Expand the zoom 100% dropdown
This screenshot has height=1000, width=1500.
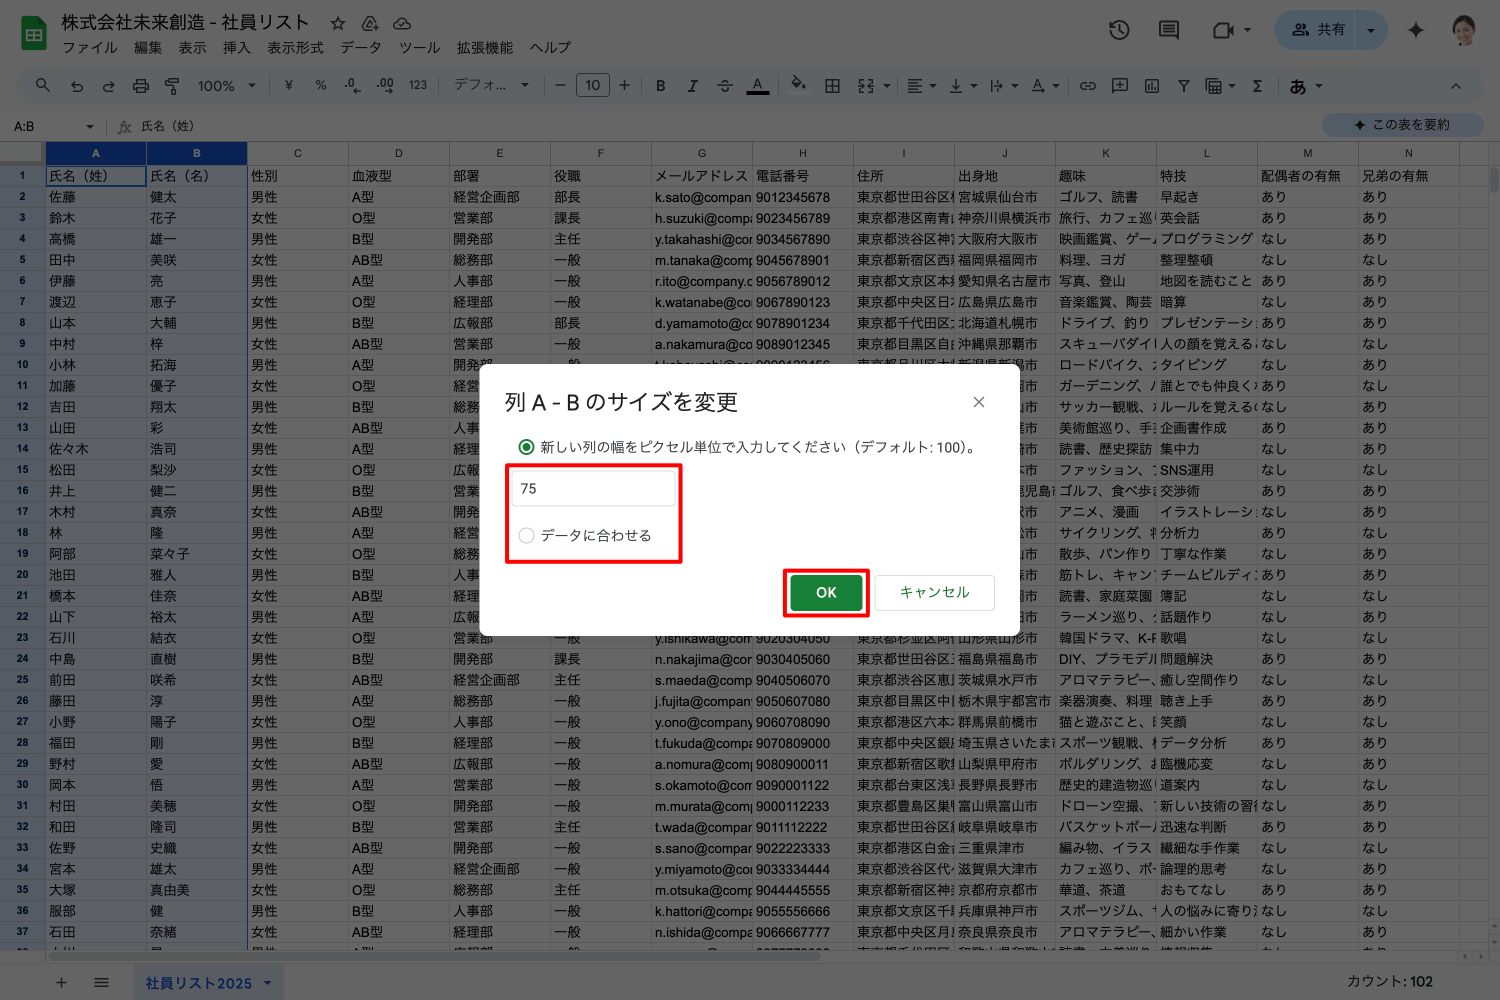click(226, 86)
